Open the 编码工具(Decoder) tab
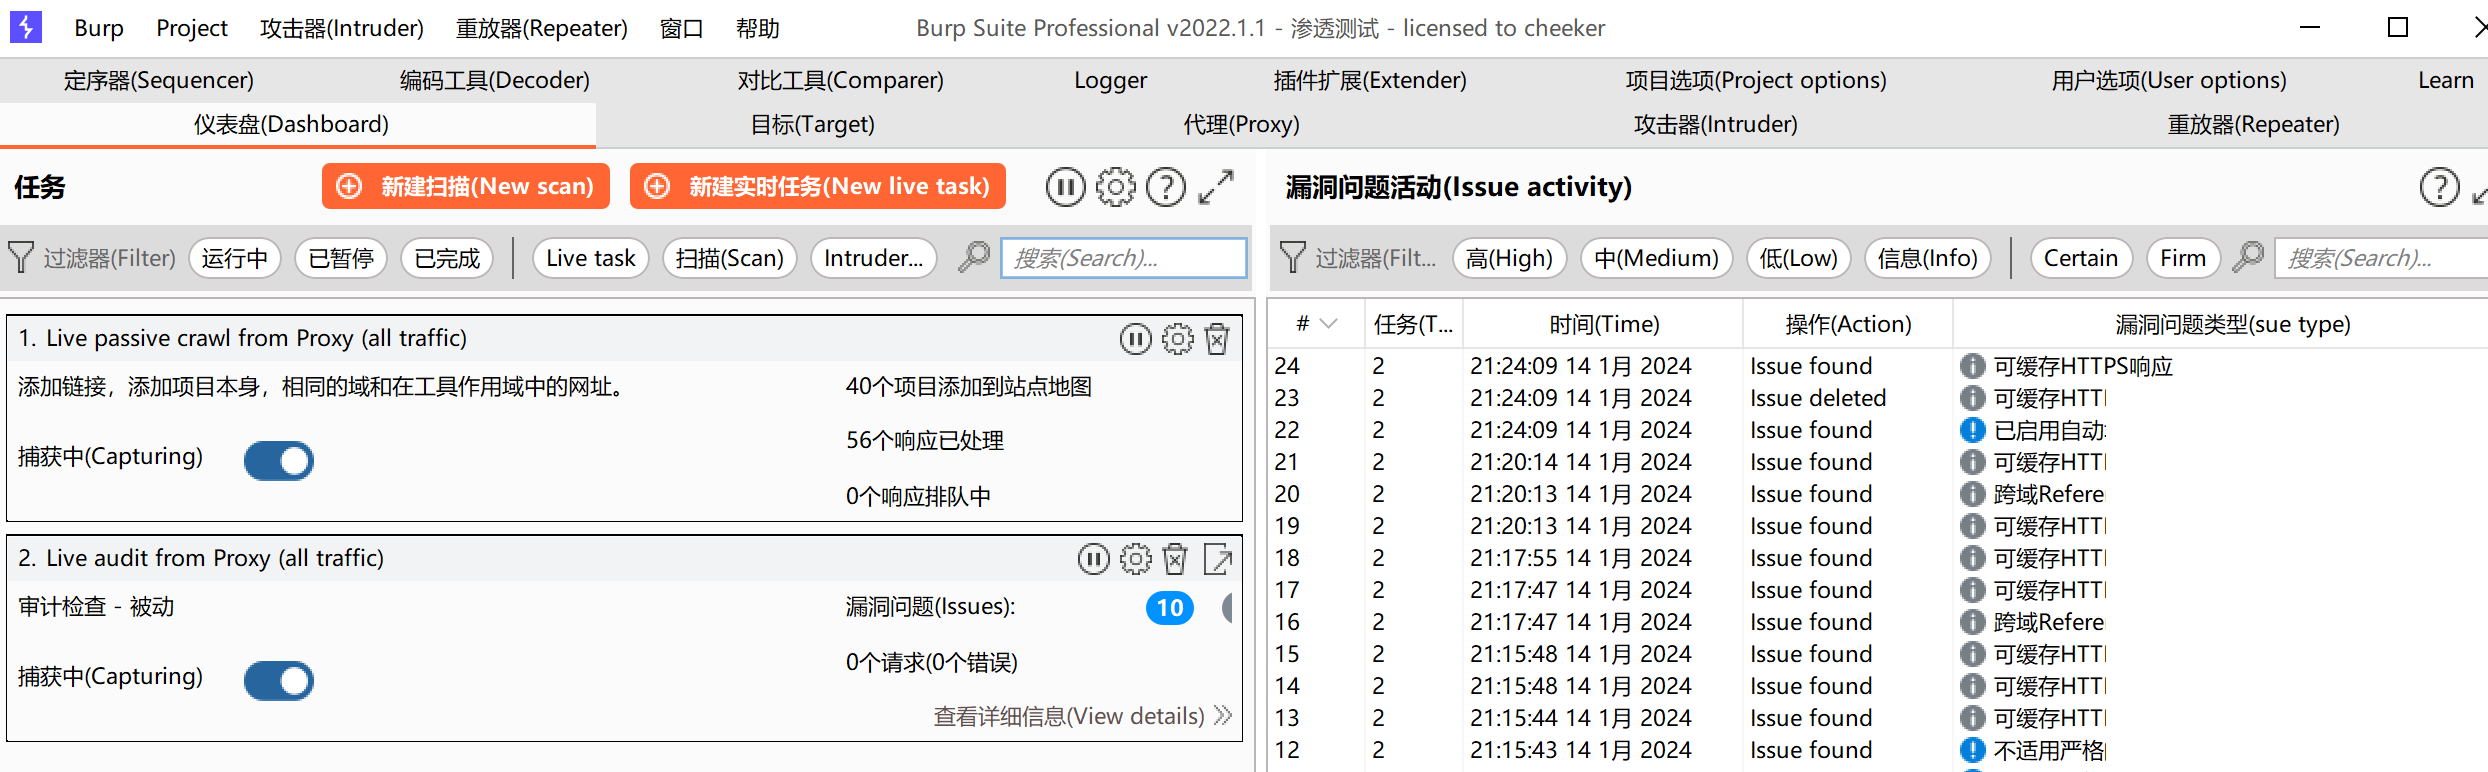 coord(495,80)
